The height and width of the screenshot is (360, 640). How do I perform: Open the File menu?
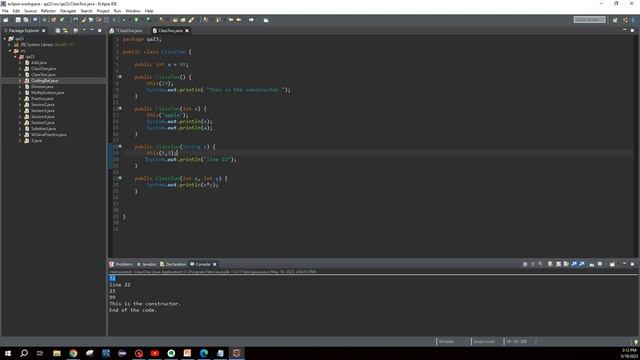(5, 11)
